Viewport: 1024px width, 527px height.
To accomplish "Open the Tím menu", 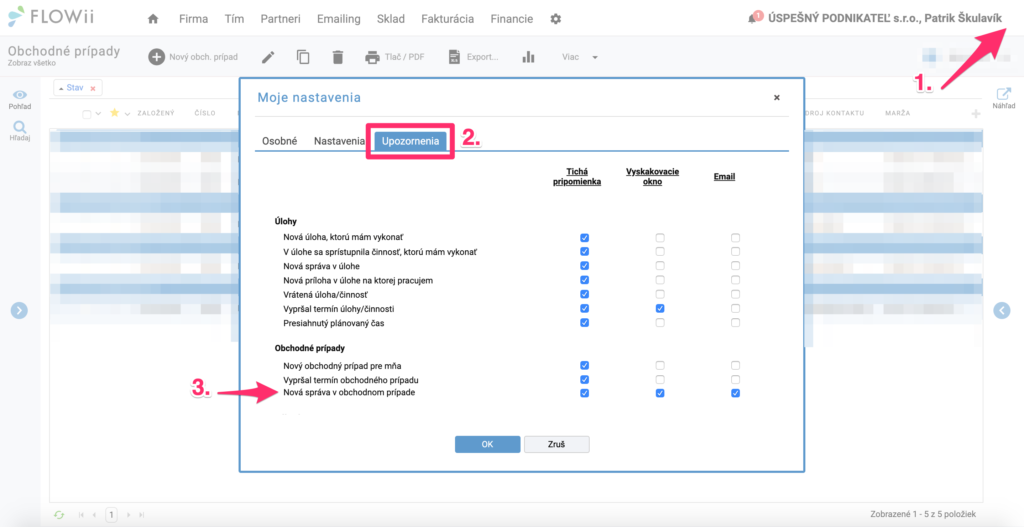I will (234, 19).
